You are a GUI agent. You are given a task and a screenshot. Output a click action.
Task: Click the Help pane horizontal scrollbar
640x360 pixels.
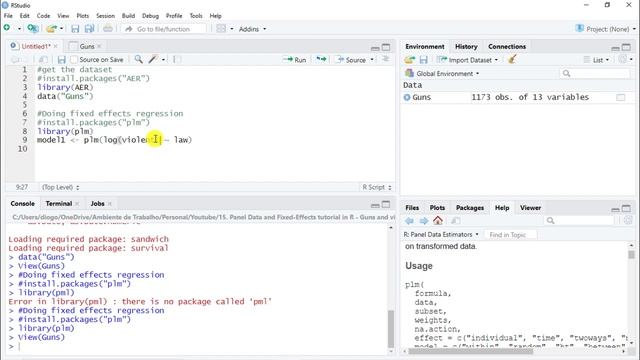[x=471, y=351]
